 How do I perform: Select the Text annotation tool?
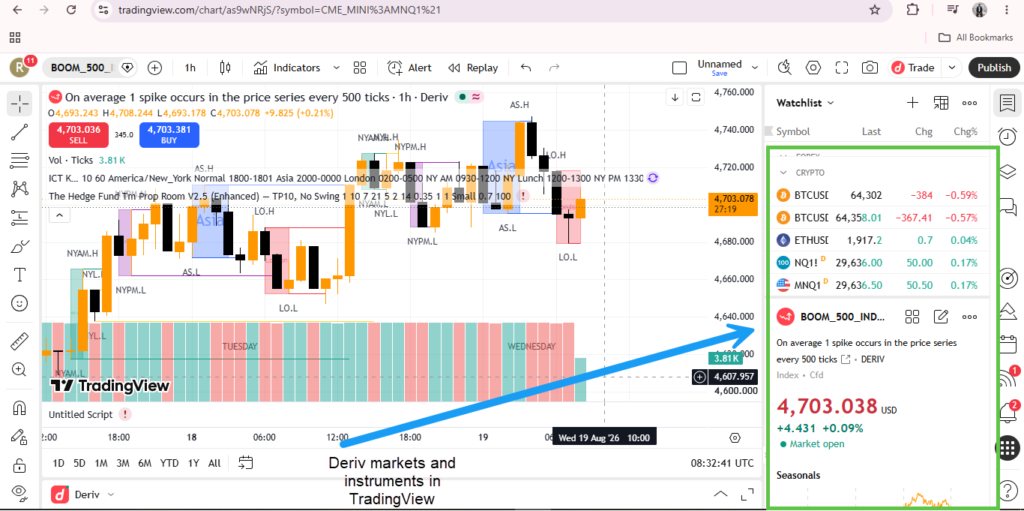(x=20, y=274)
